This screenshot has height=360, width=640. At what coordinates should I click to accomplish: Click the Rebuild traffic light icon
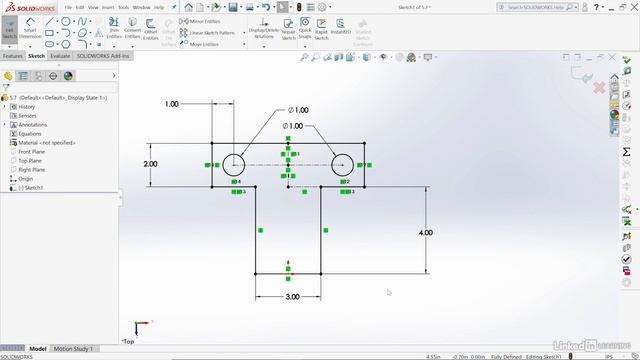tap(299, 7)
